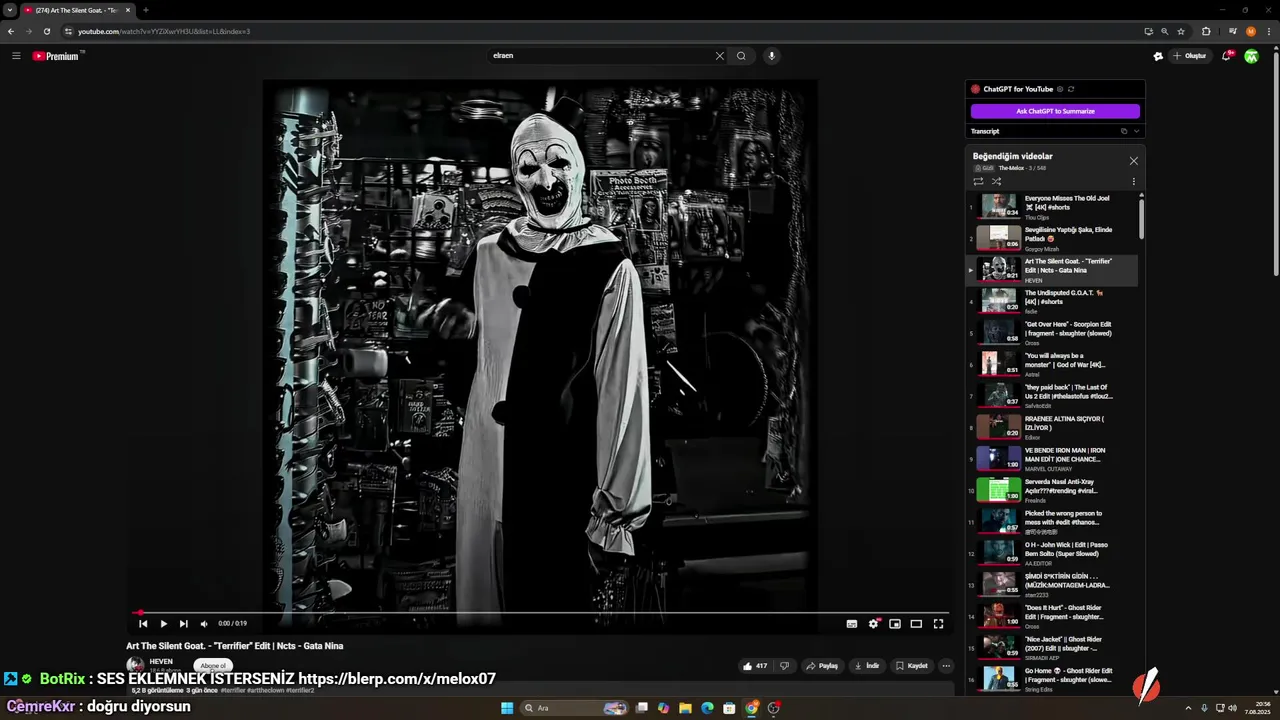1280x720 pixels.
Task: Start voice search with microphone
Action: click(x=771, y=56)
